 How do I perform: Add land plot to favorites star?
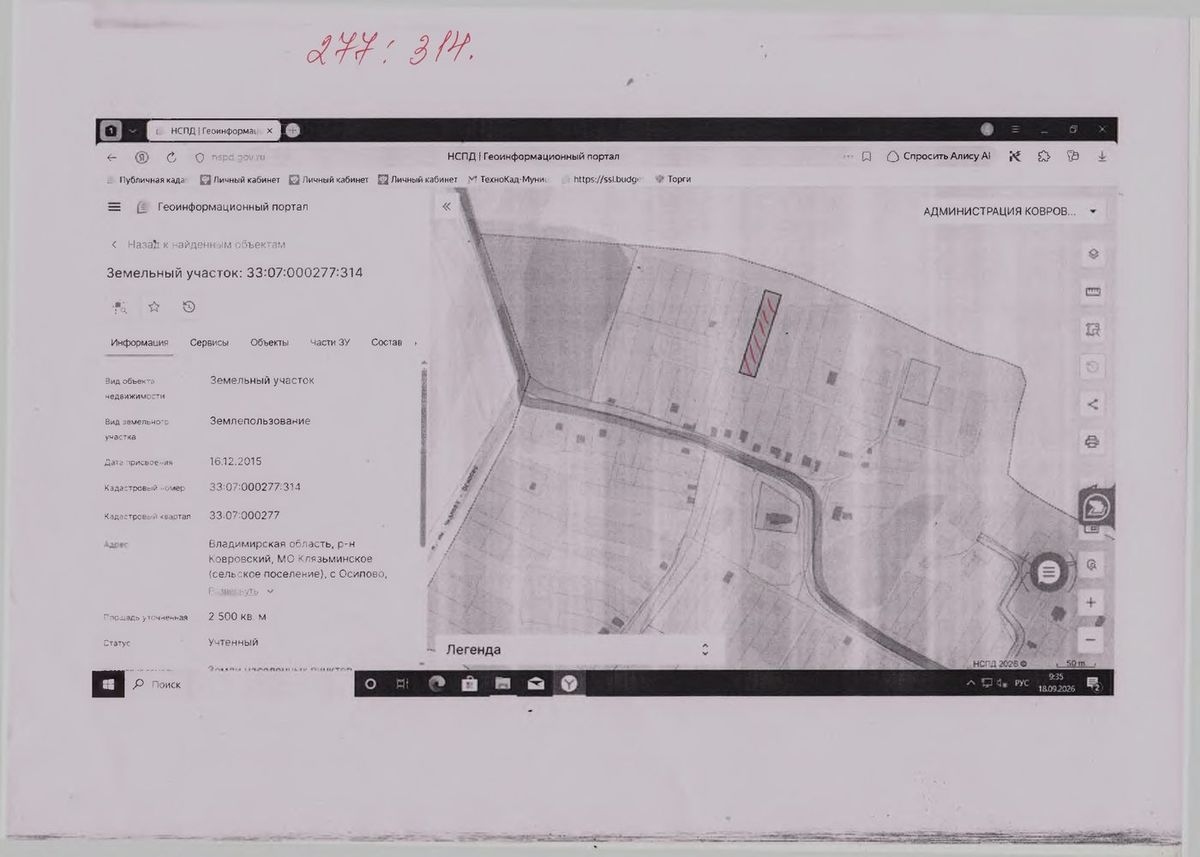tap(154, 307)
